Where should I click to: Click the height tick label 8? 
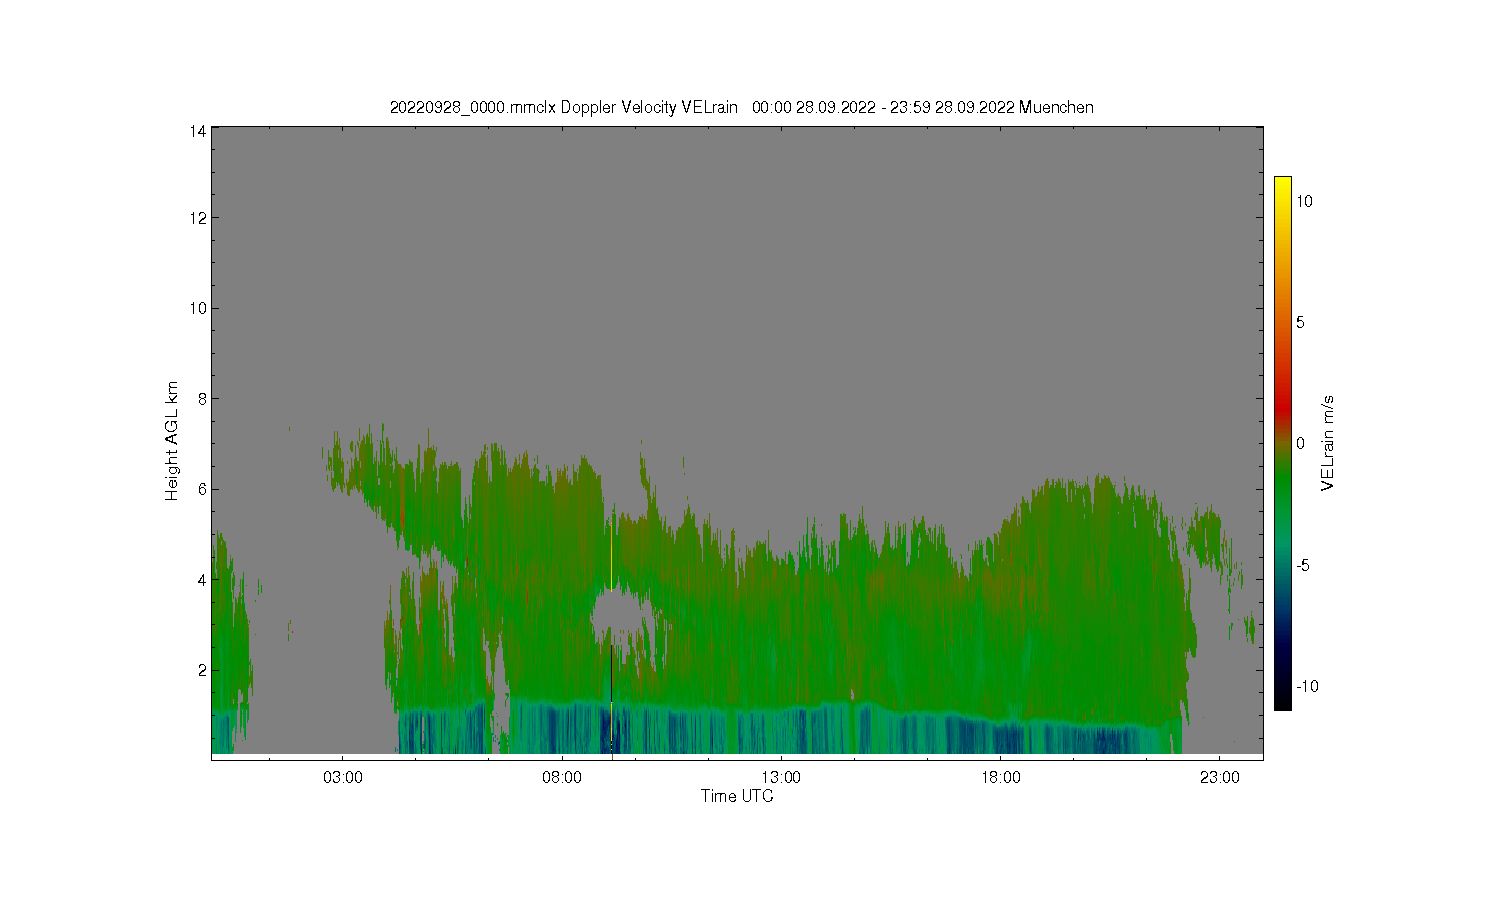[x=202, y=399]
